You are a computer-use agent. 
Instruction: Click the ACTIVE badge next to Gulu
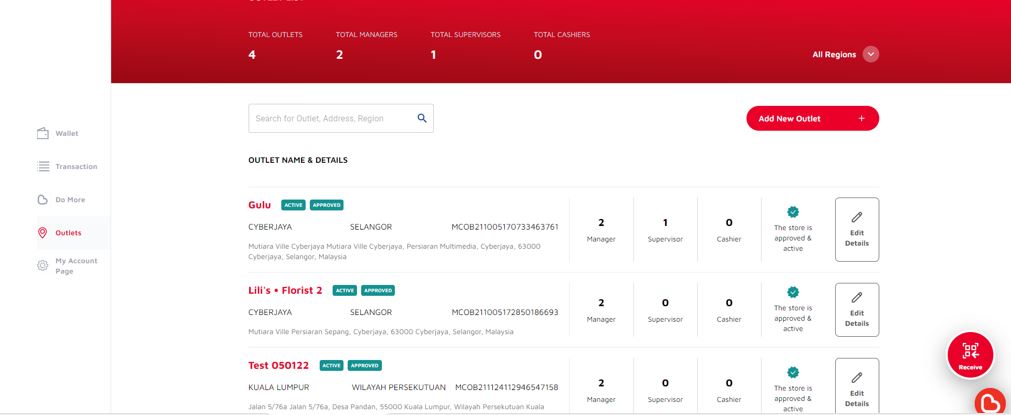point(293,205)
